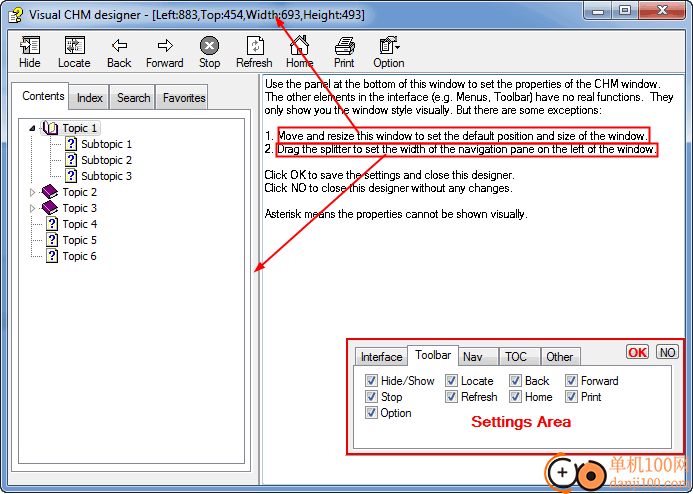The width and height of the screenshot is (693, 494).
Task: Click the Locate toolbar icon
Action: pos(74,46)
